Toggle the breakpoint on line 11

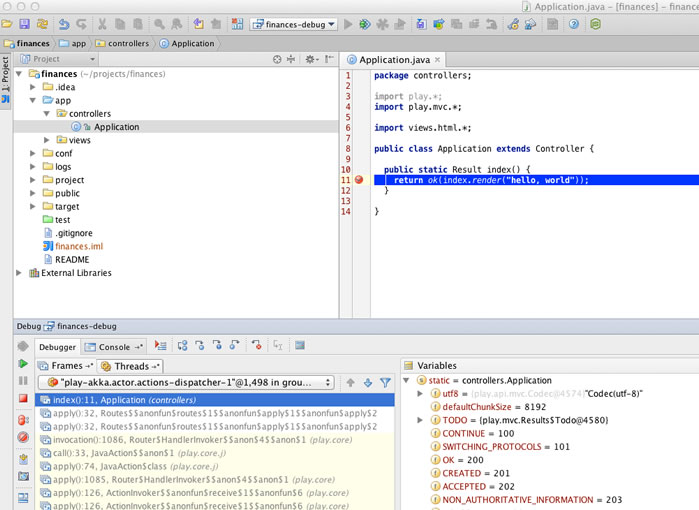(x=359, y=180)
